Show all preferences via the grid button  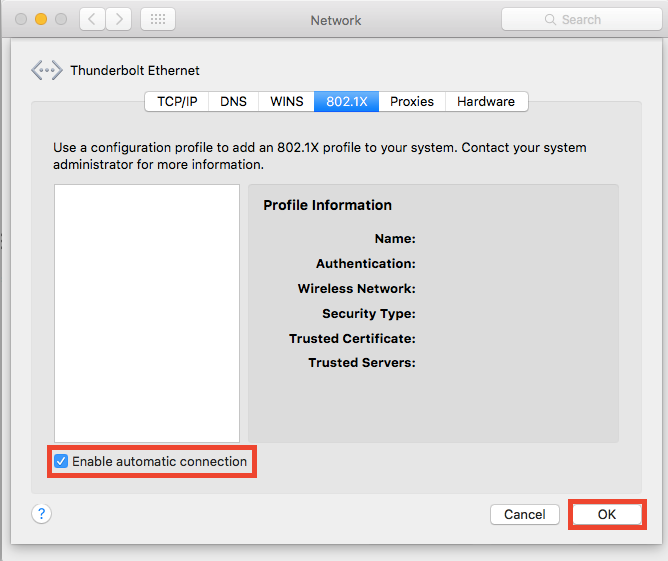point(158,19)
